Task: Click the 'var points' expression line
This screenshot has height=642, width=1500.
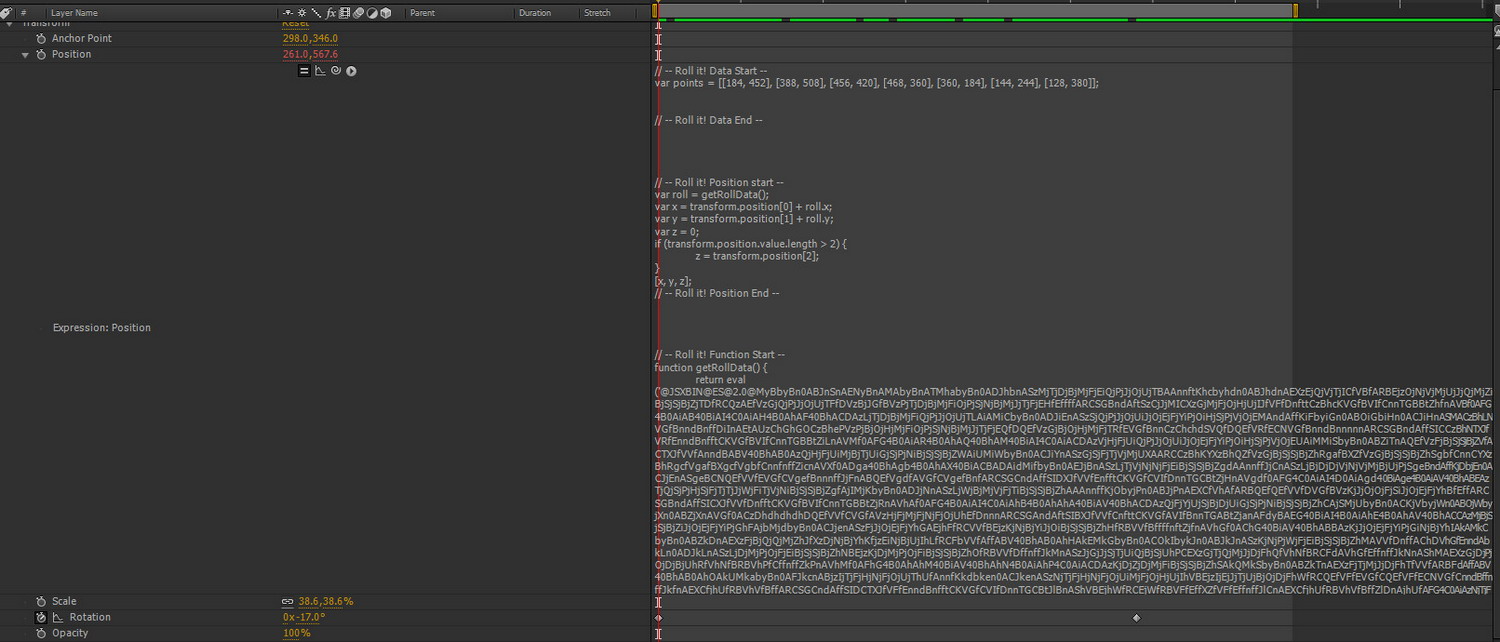Action: [x=877, y=83]
